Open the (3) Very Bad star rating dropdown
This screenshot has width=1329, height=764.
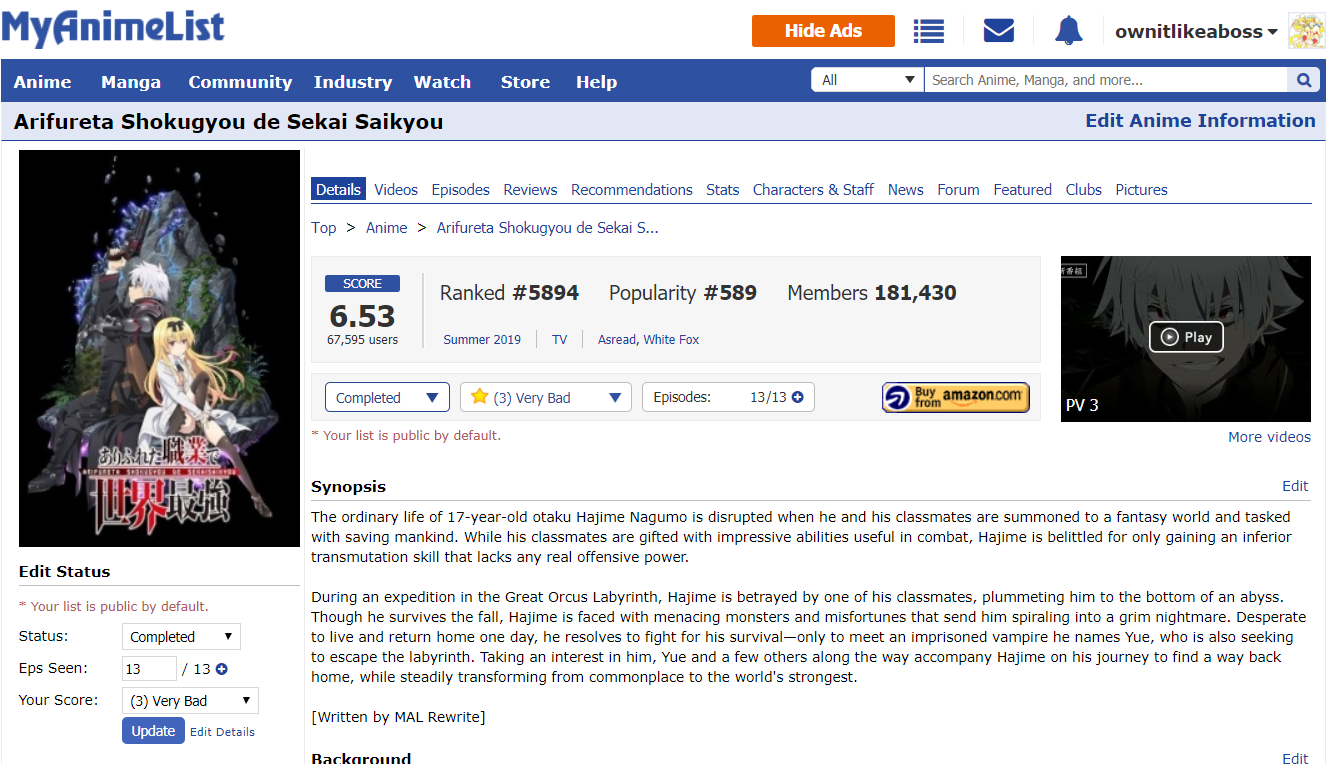pos(545,397)
